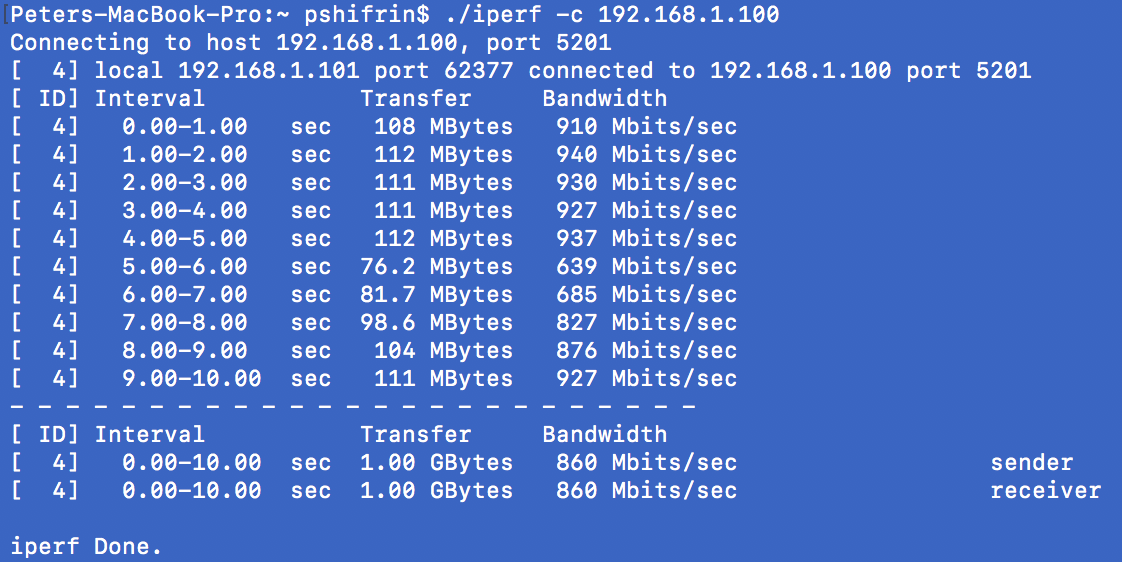Click the dashed separator line
Screen dimensions: 1122x562
pyautogui.click(x=353, y=407)
